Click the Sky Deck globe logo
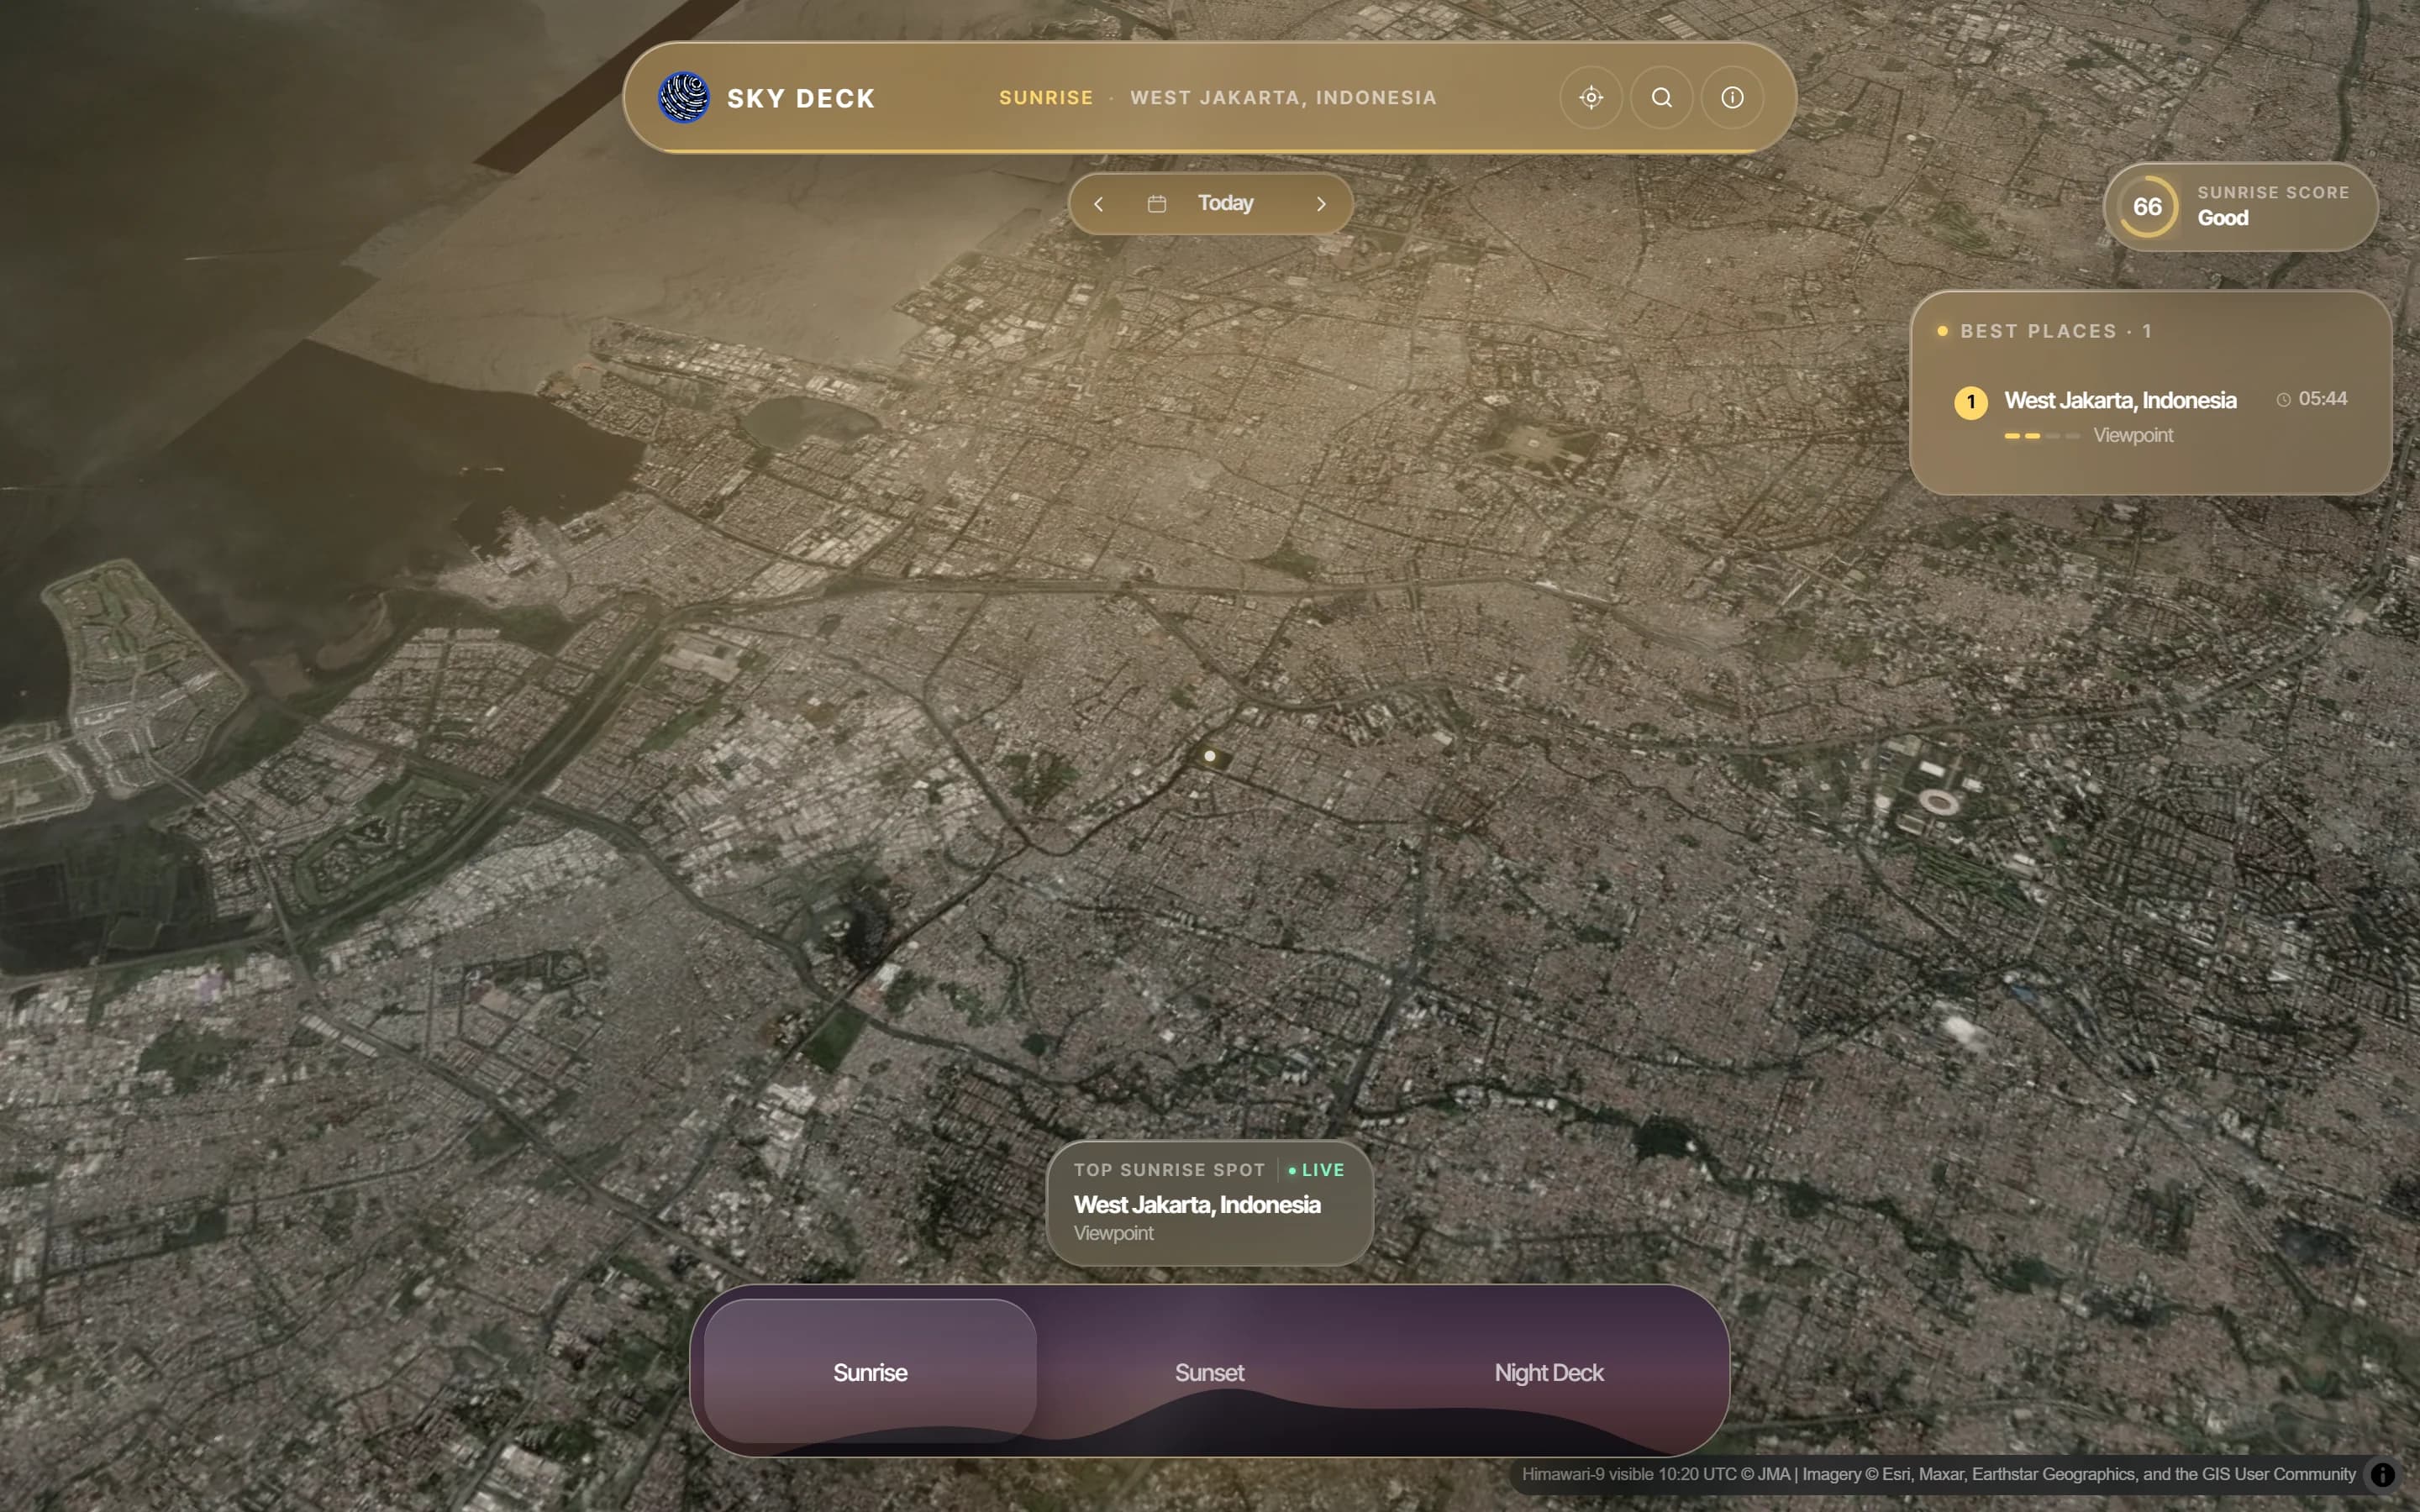Image resolution: width=2420 pixels, height=1512 pixels. click(684, 97)
